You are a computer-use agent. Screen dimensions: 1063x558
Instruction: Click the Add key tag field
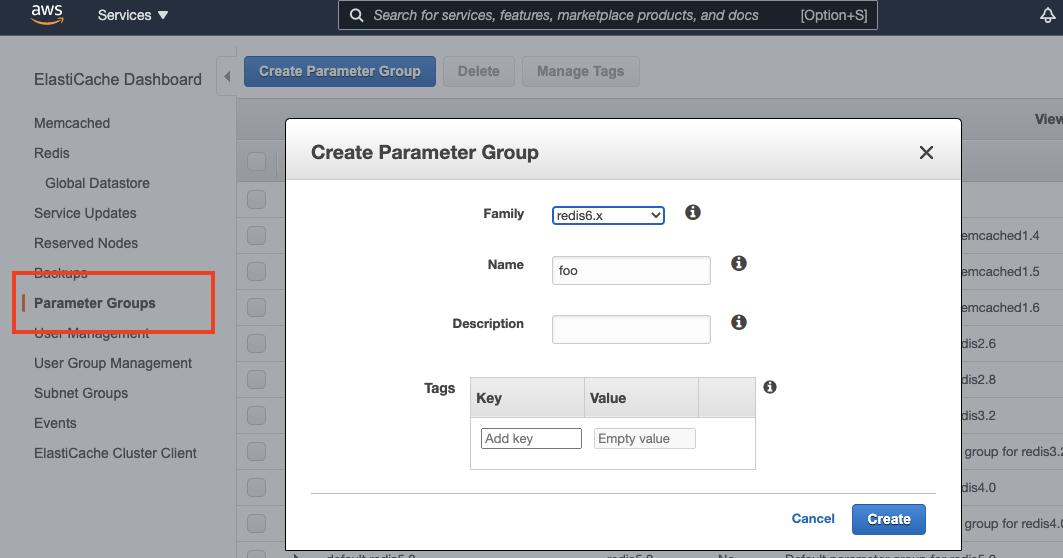(532, 439)
